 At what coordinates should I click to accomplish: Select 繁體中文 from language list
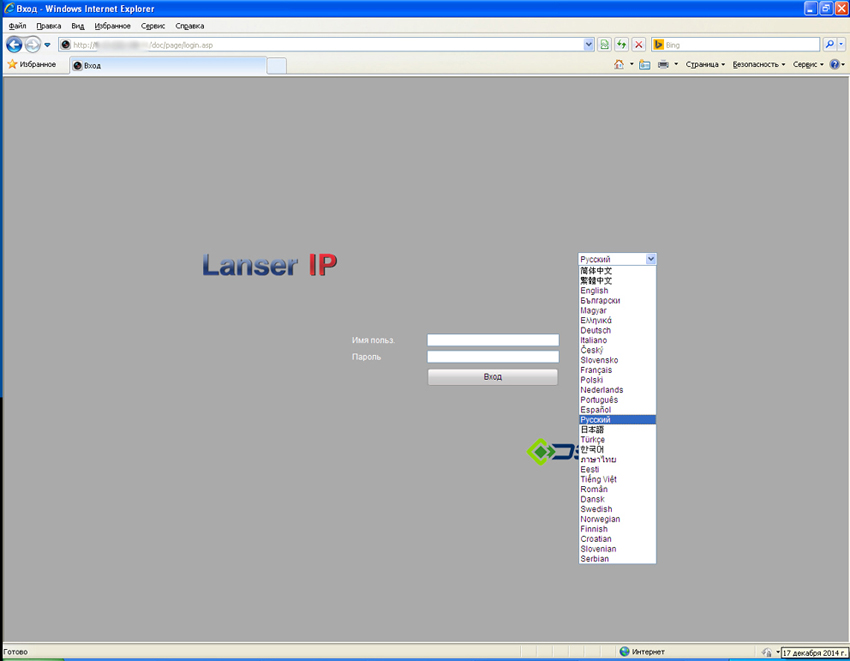(617, 280)
